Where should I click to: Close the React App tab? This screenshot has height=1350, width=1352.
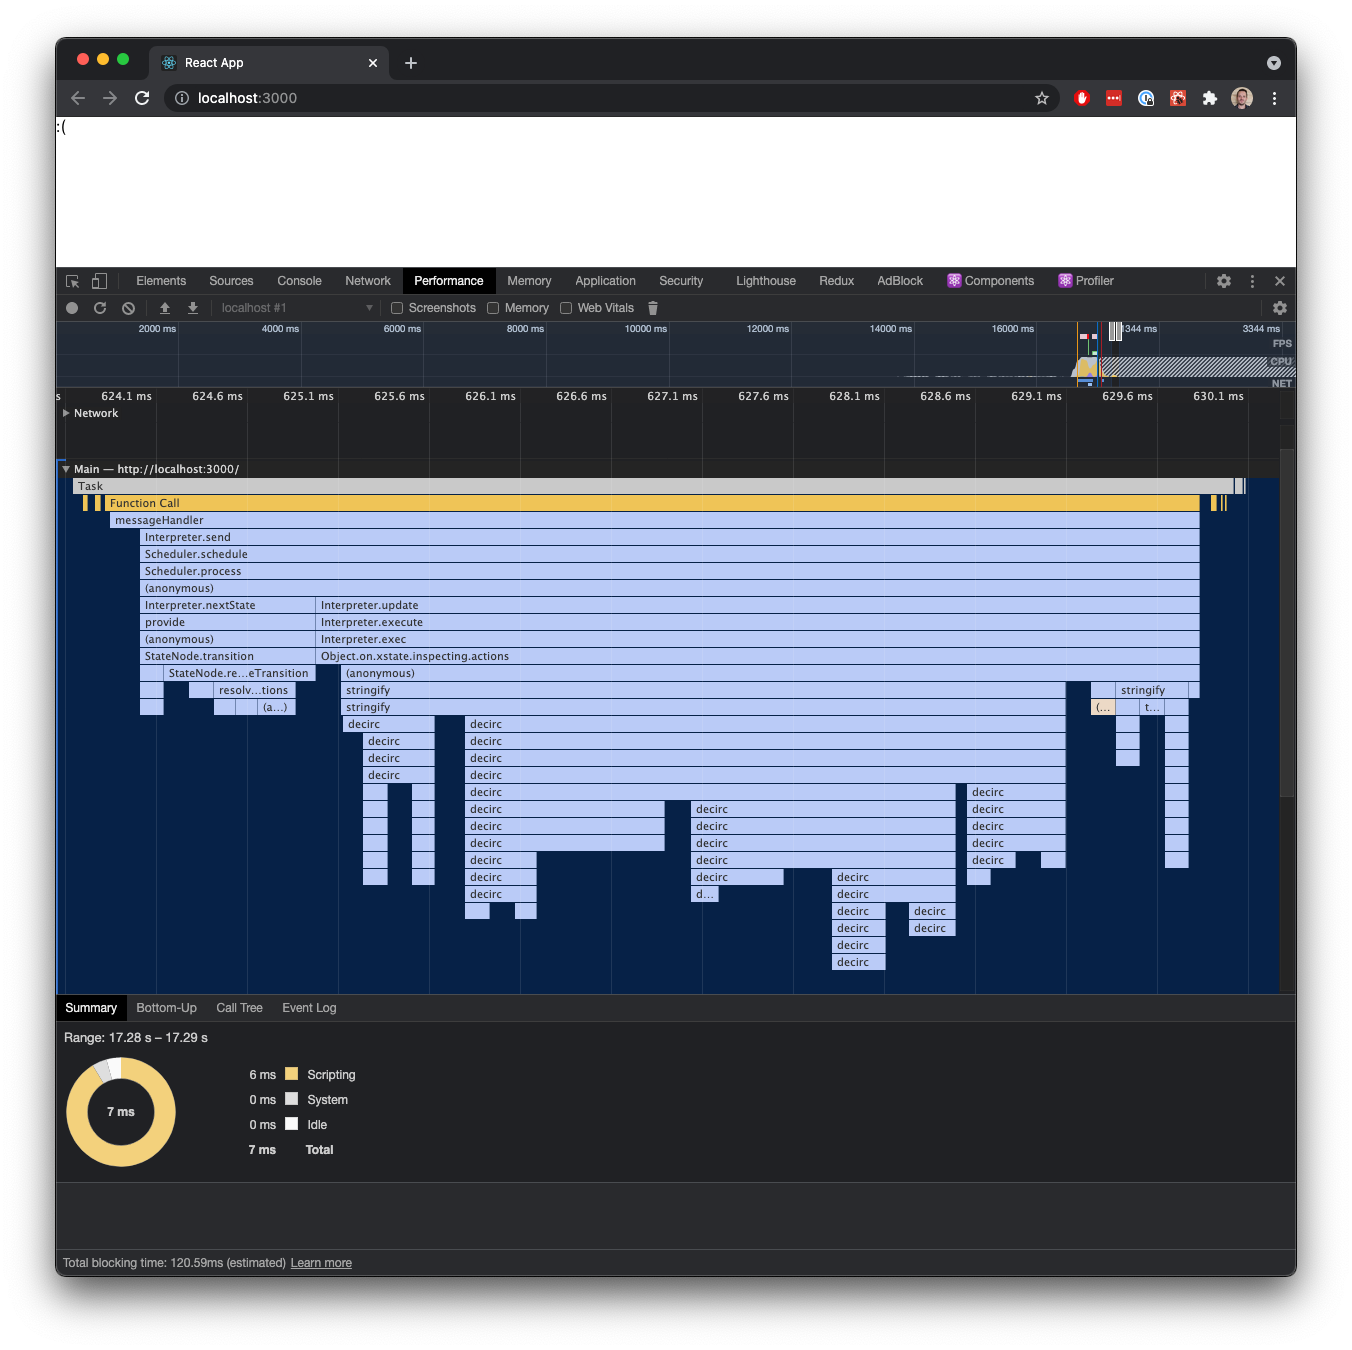[373, 63]
